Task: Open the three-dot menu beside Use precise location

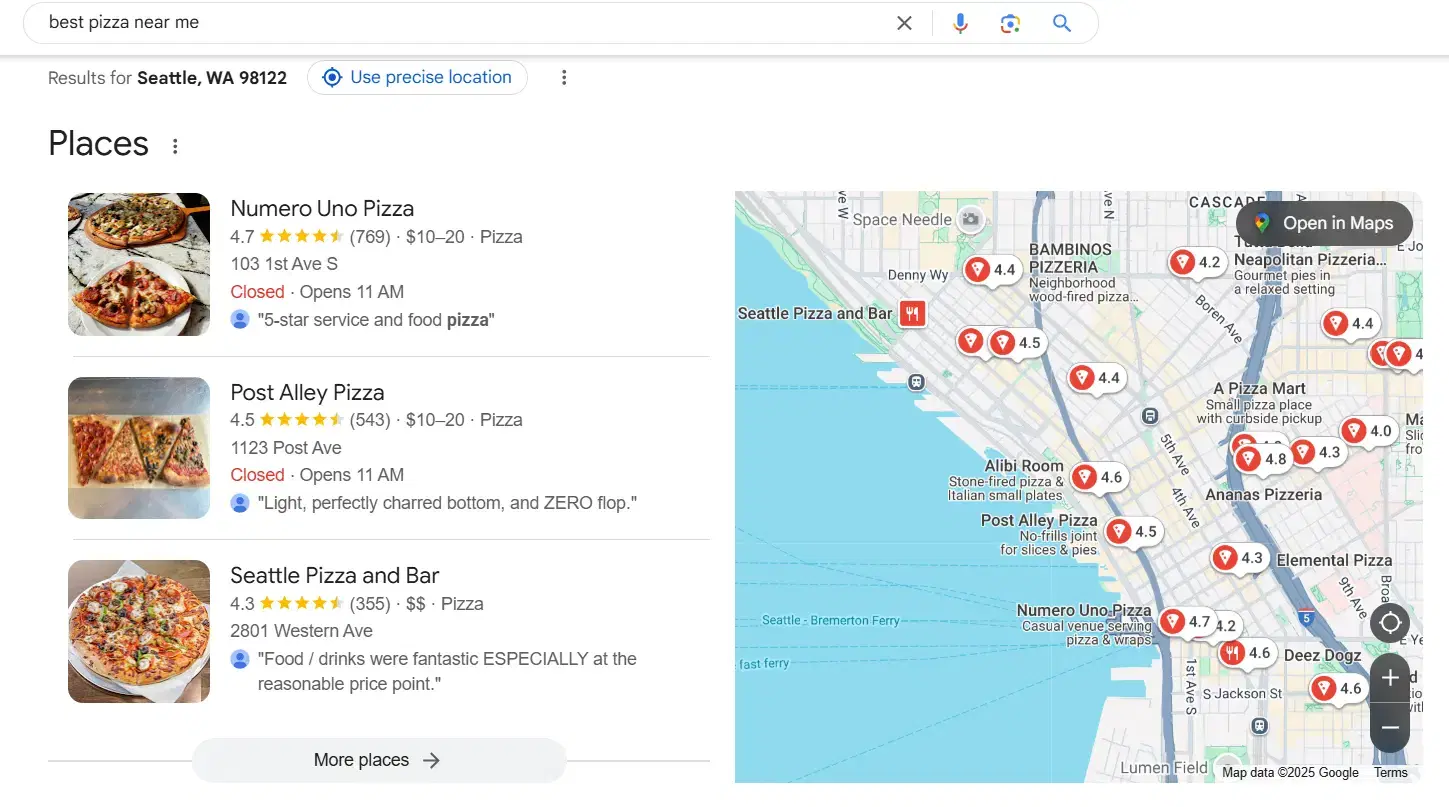Action: click(564, 77)
